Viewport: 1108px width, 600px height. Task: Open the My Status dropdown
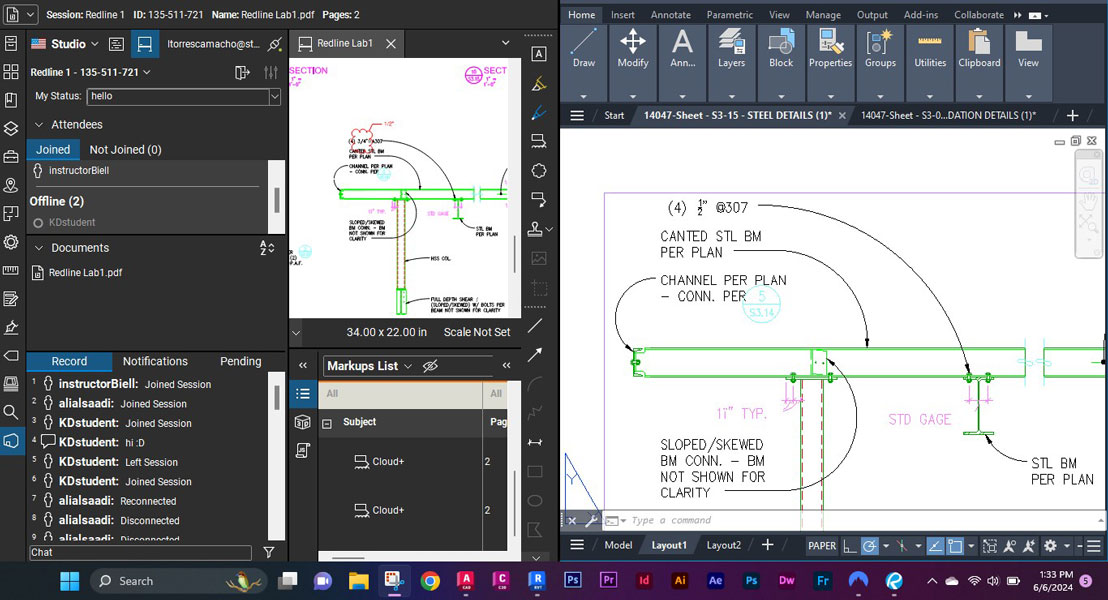[x=274, y=97]
